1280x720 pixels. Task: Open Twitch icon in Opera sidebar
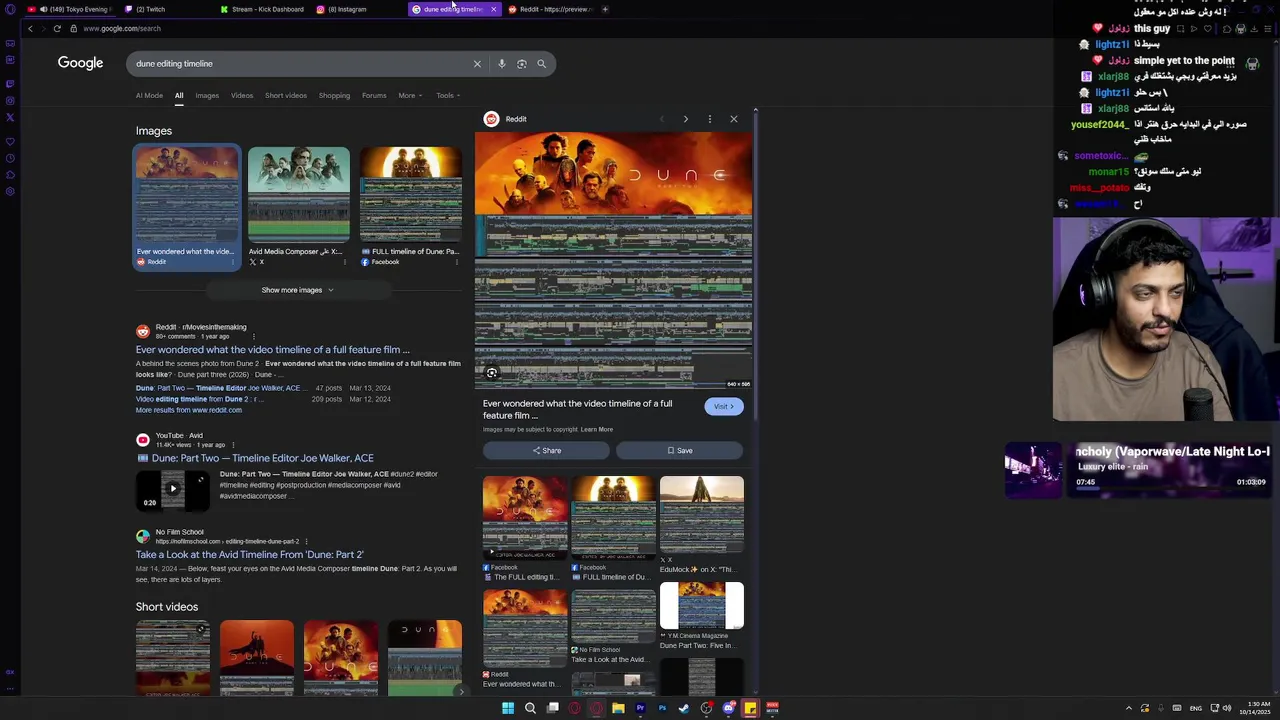pyautogui.click(x=10, y=84)
